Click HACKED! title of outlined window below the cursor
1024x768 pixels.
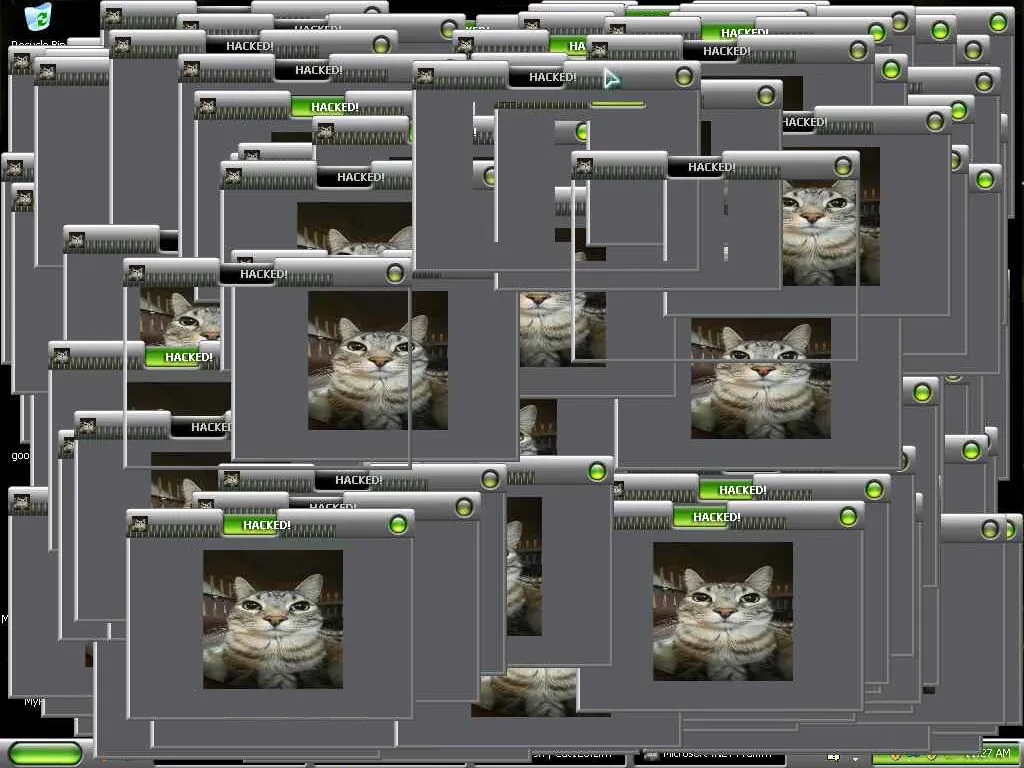tap(711, 167)
